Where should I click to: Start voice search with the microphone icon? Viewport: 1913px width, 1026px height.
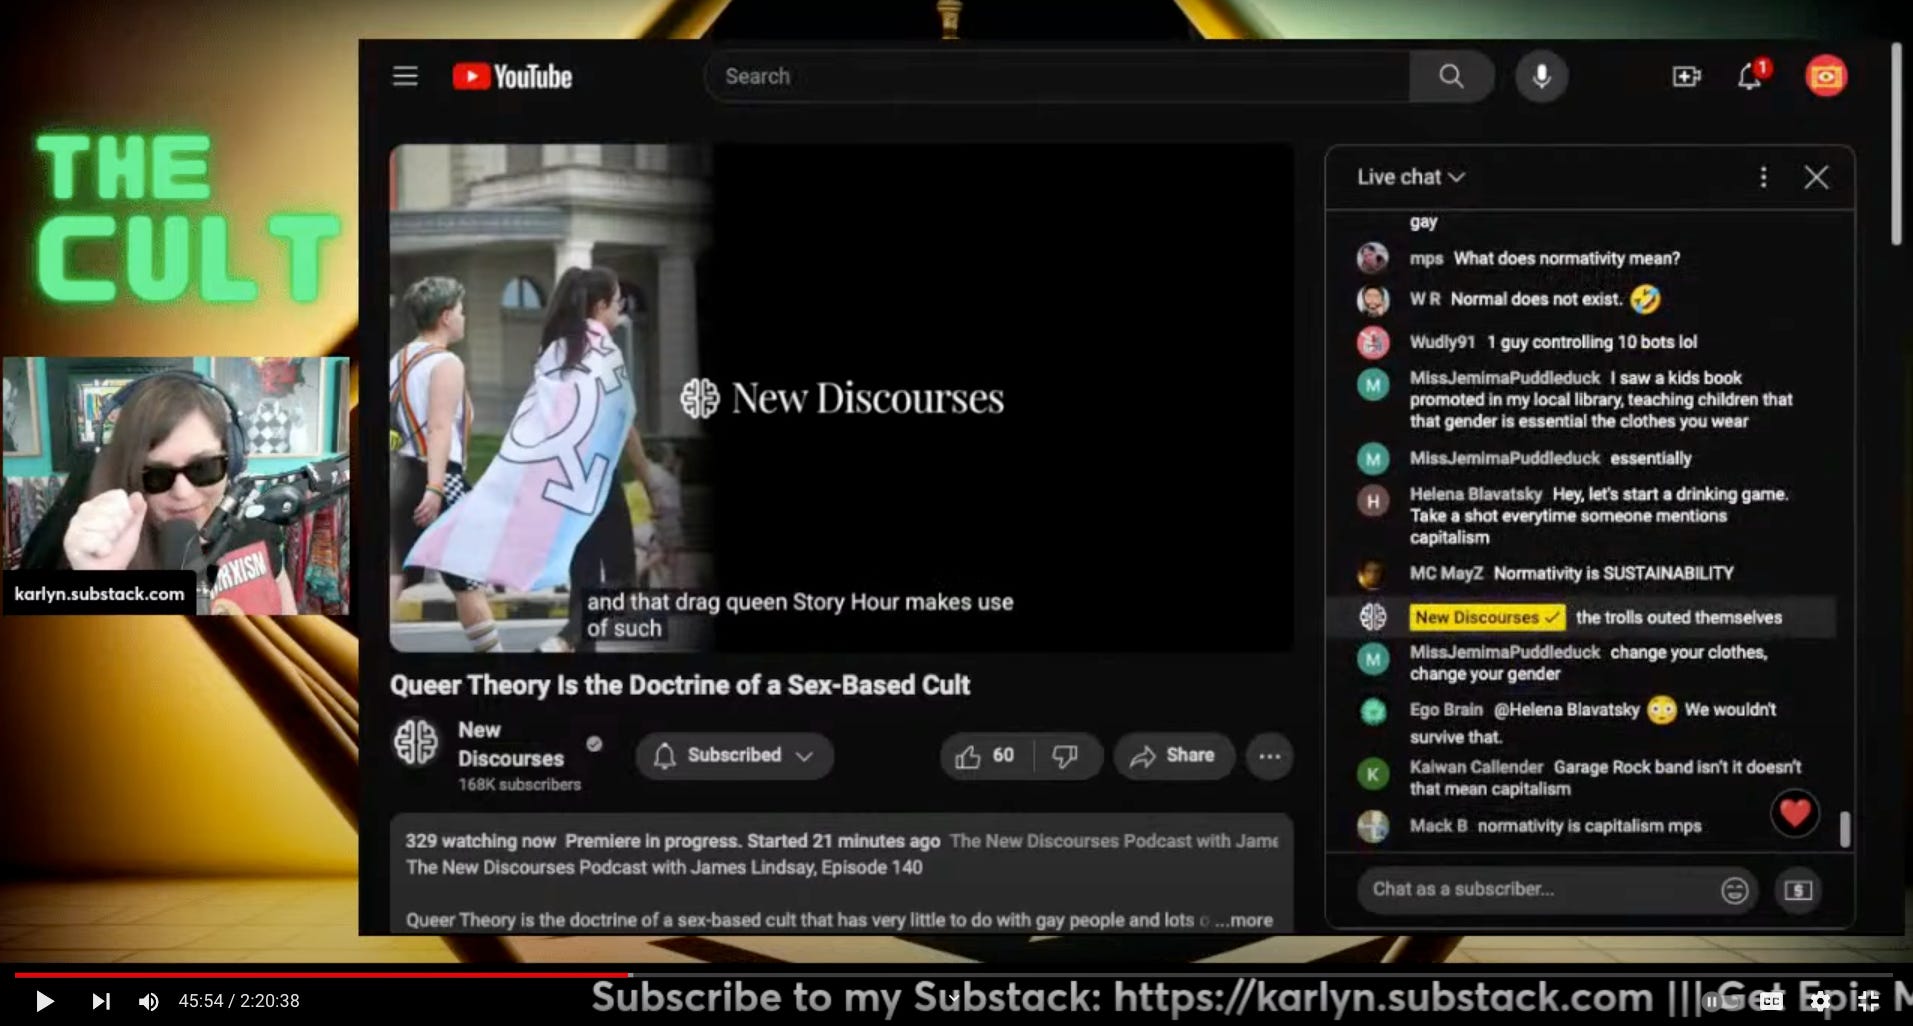[1541, 76]
